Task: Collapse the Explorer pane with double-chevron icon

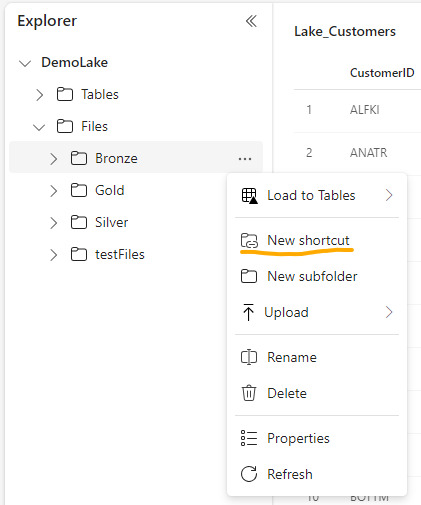Action: tap(251, 21)
